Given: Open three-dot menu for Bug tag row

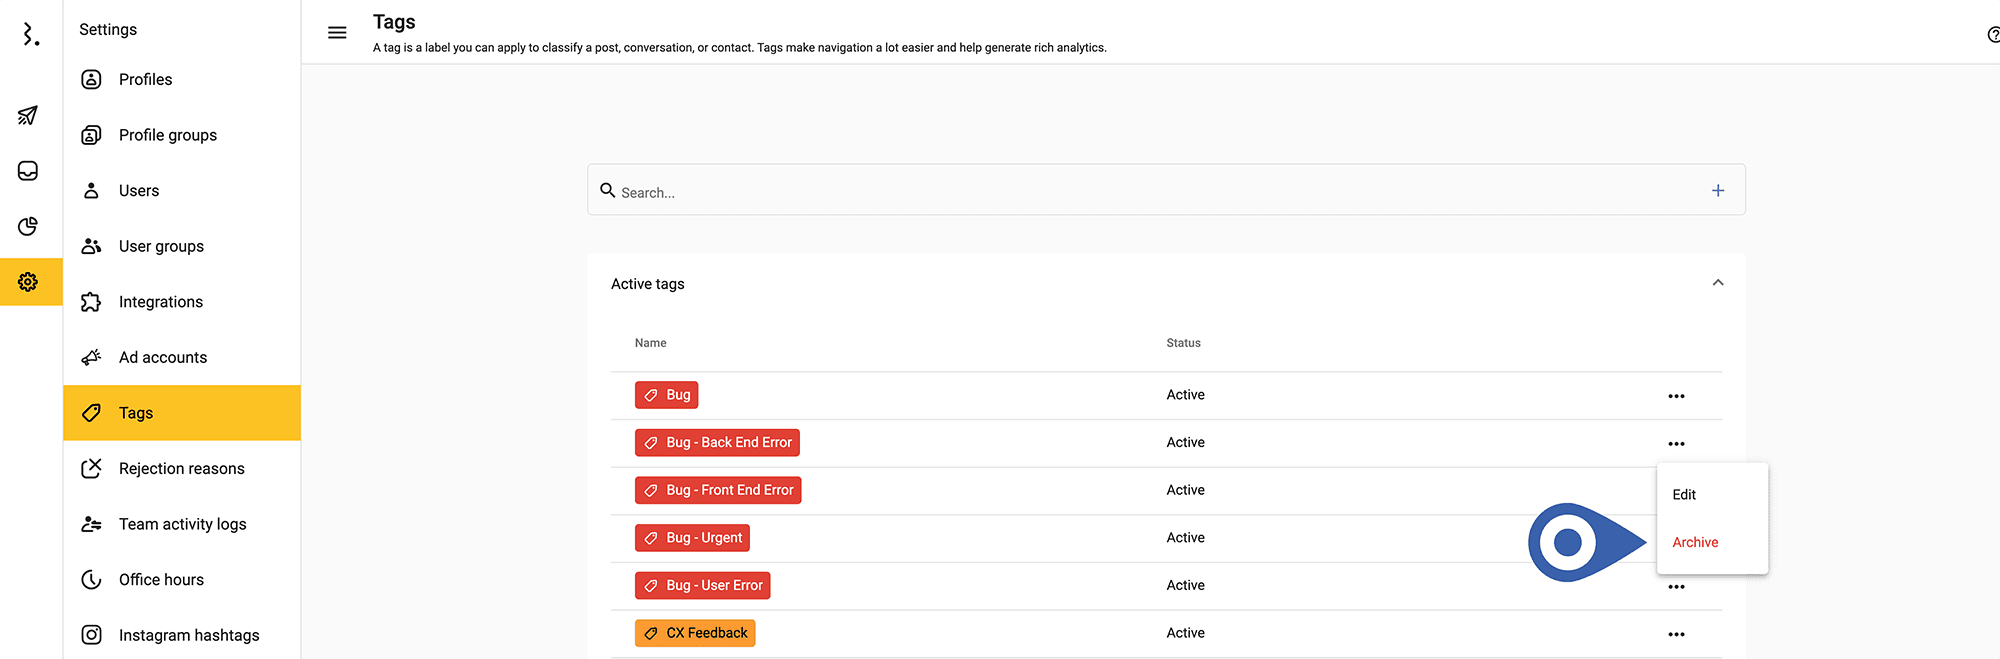Looking at the screenshot, I should point(1676,396).
